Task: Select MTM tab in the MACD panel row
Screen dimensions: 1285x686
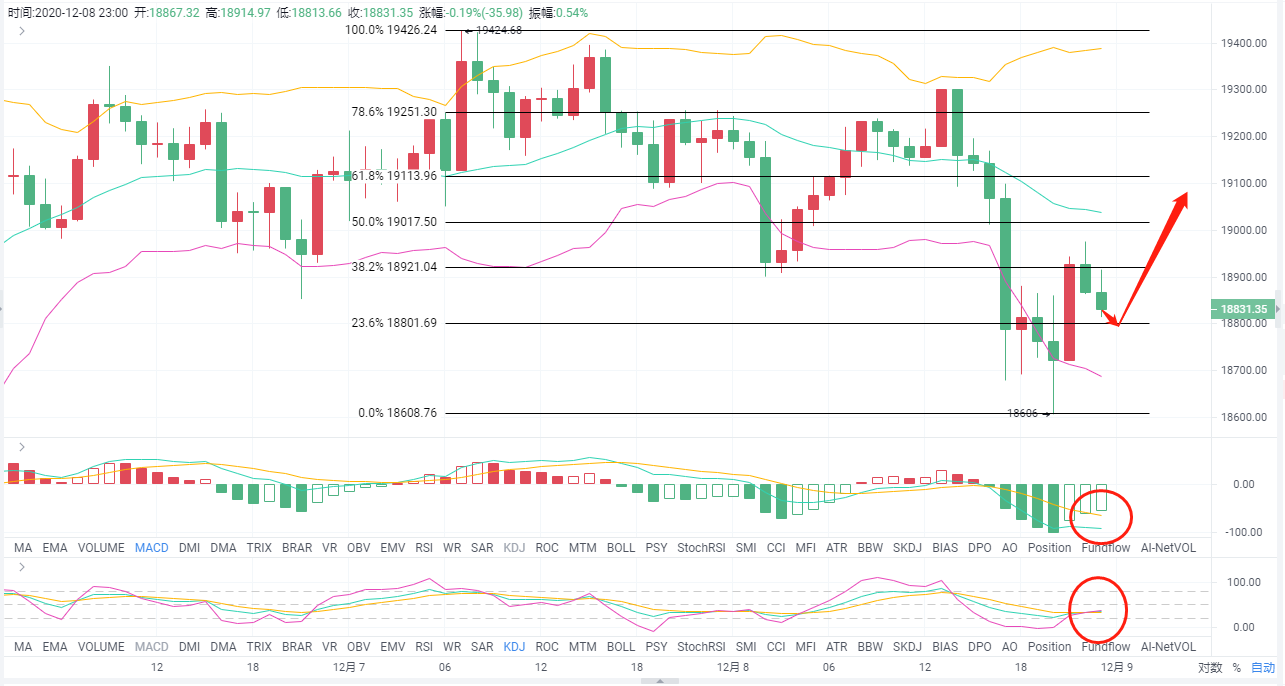Action: point(582,548)
